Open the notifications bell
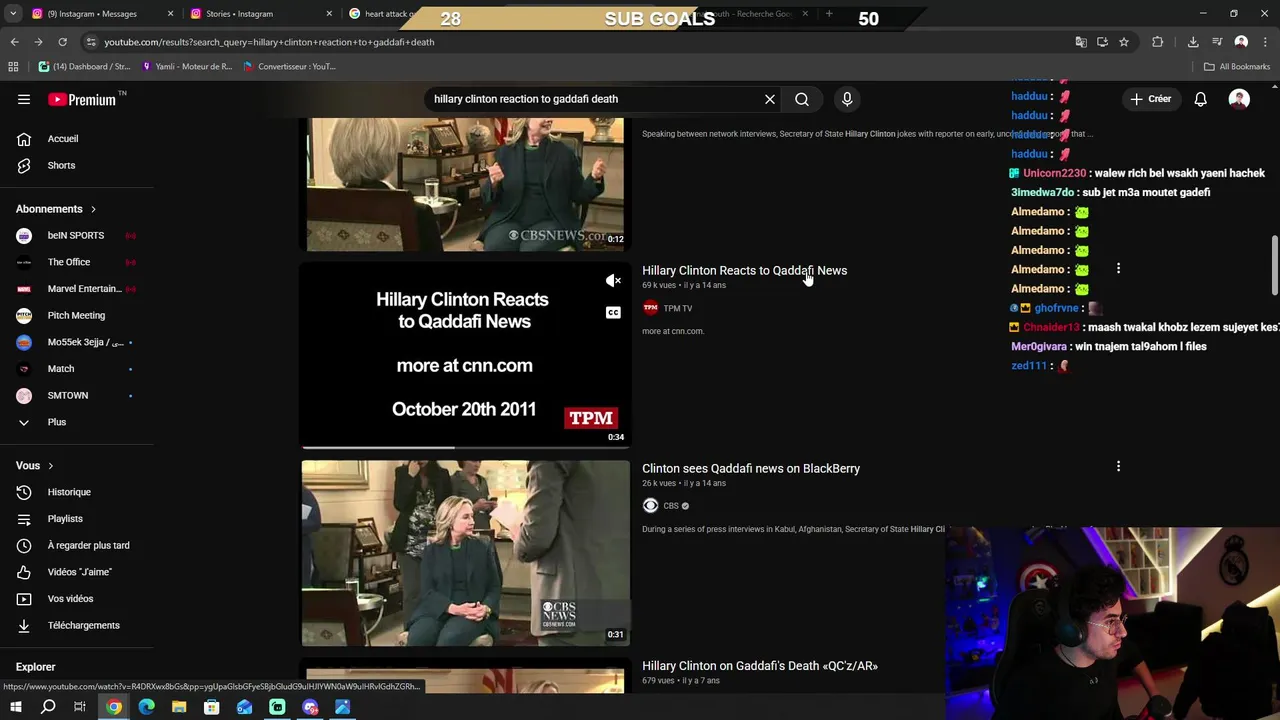 click(x=1200, y=99)
